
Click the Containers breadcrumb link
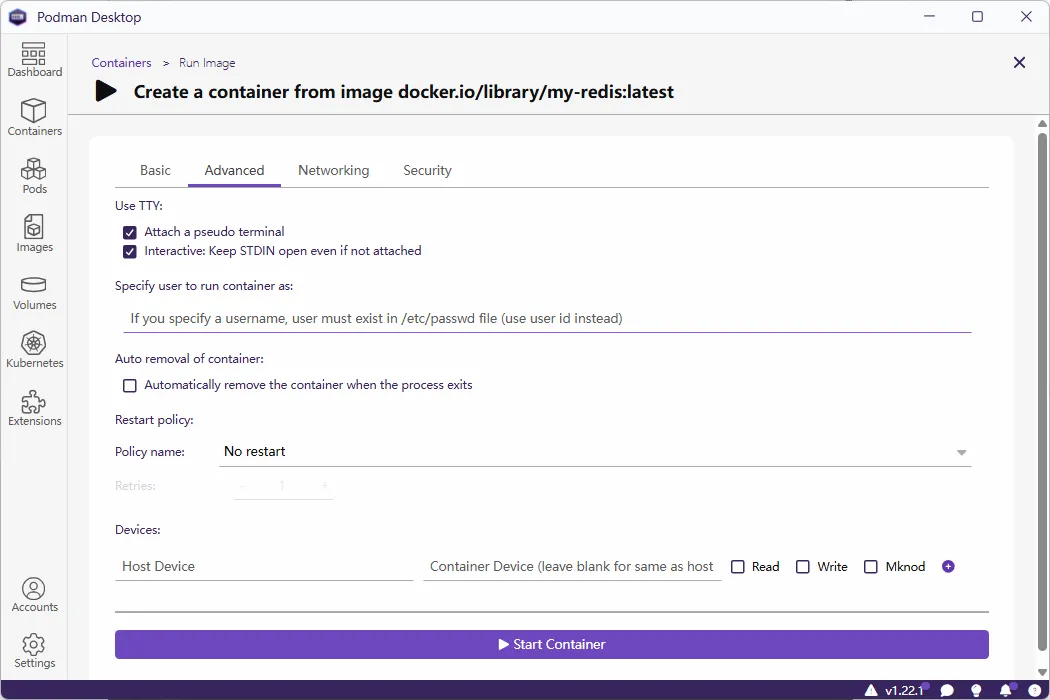coord(121,63)
